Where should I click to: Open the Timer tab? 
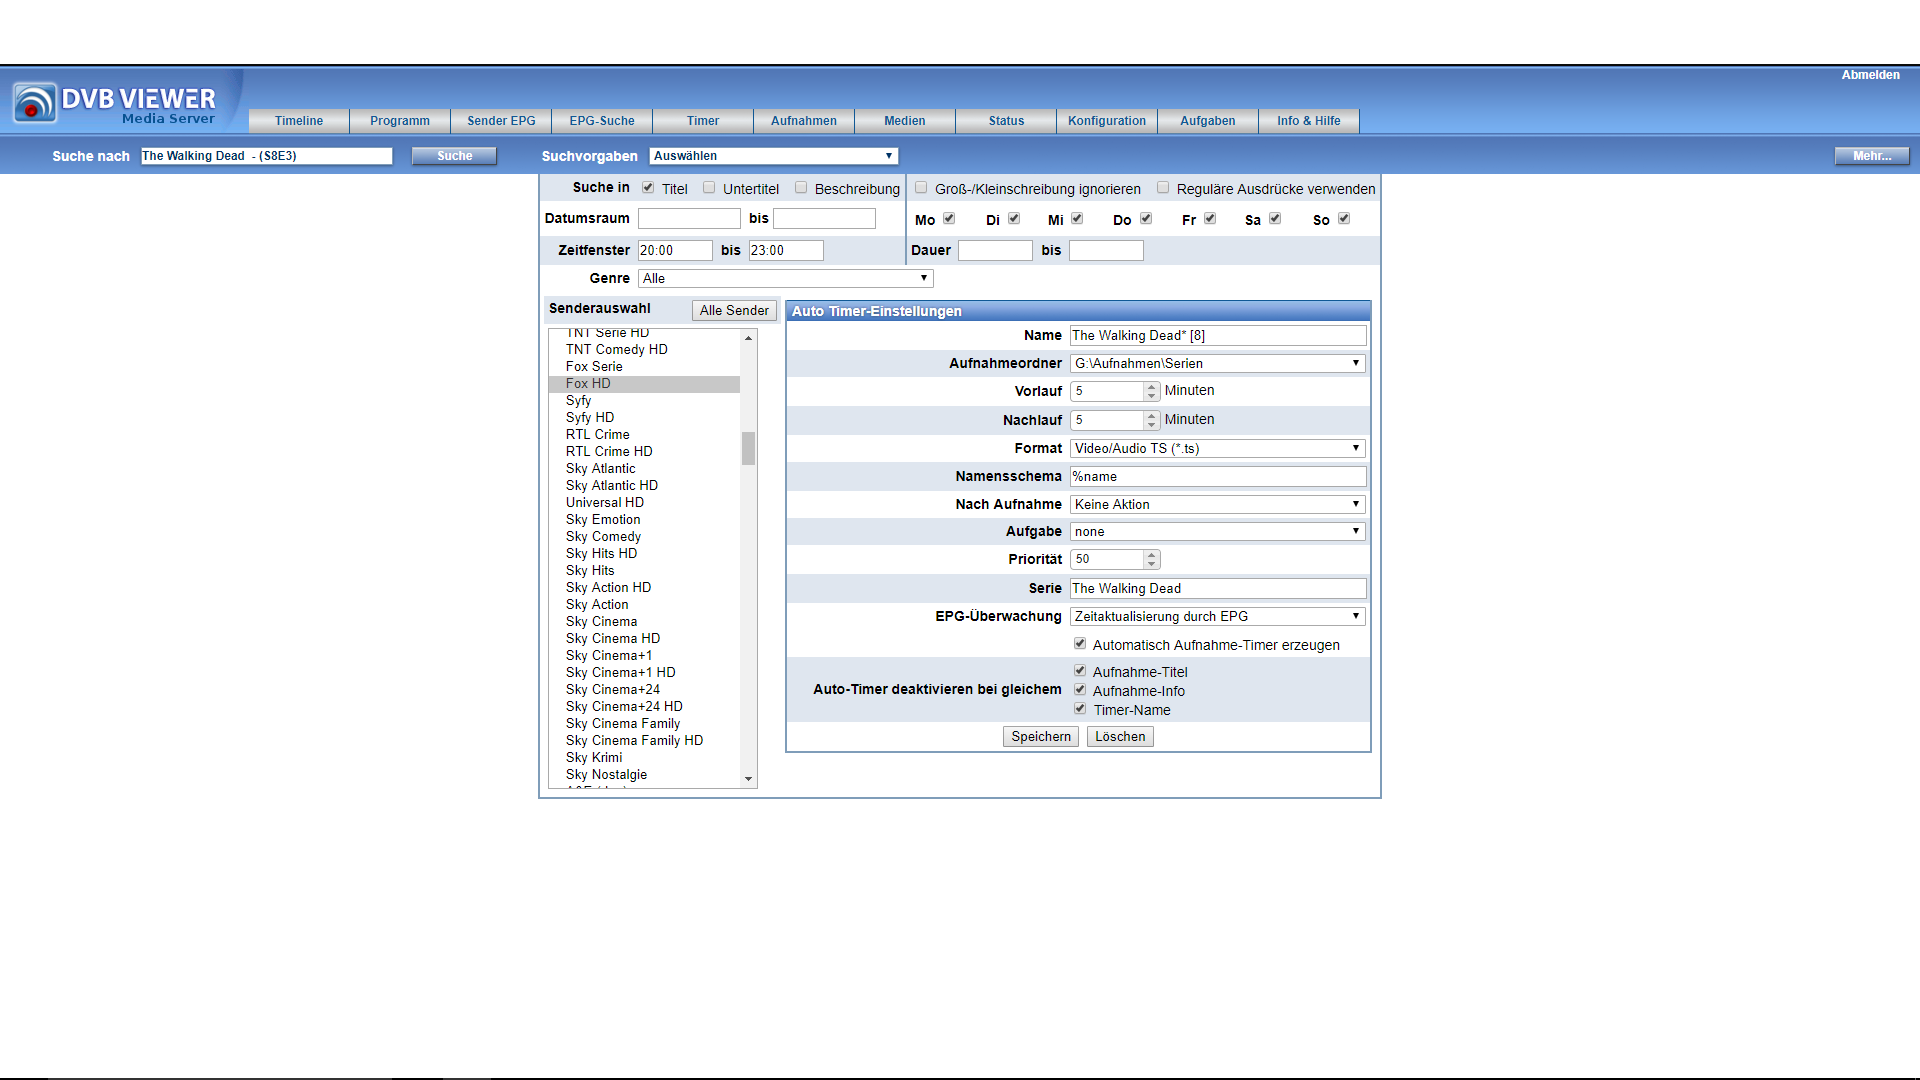click(703, 121)
